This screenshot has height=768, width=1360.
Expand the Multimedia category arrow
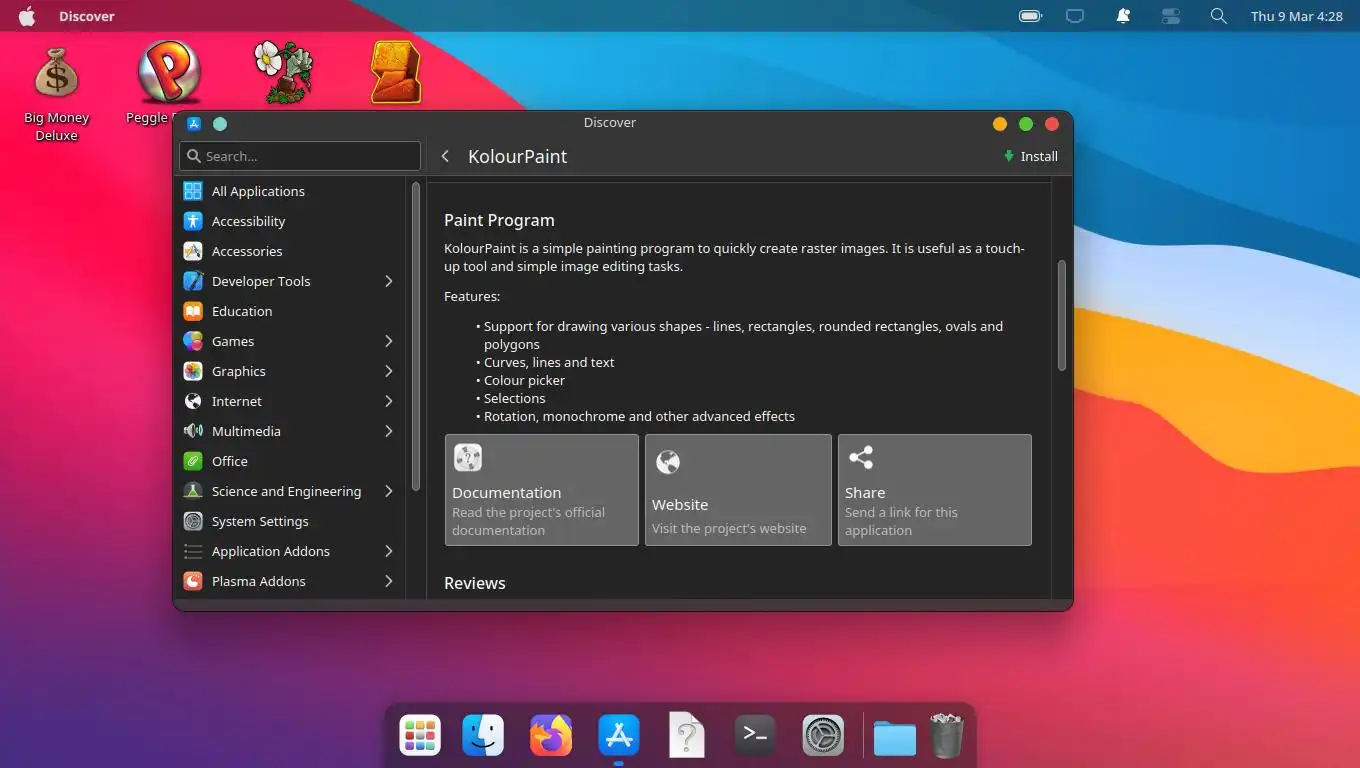pyautogui.click(x=389, y=431)
